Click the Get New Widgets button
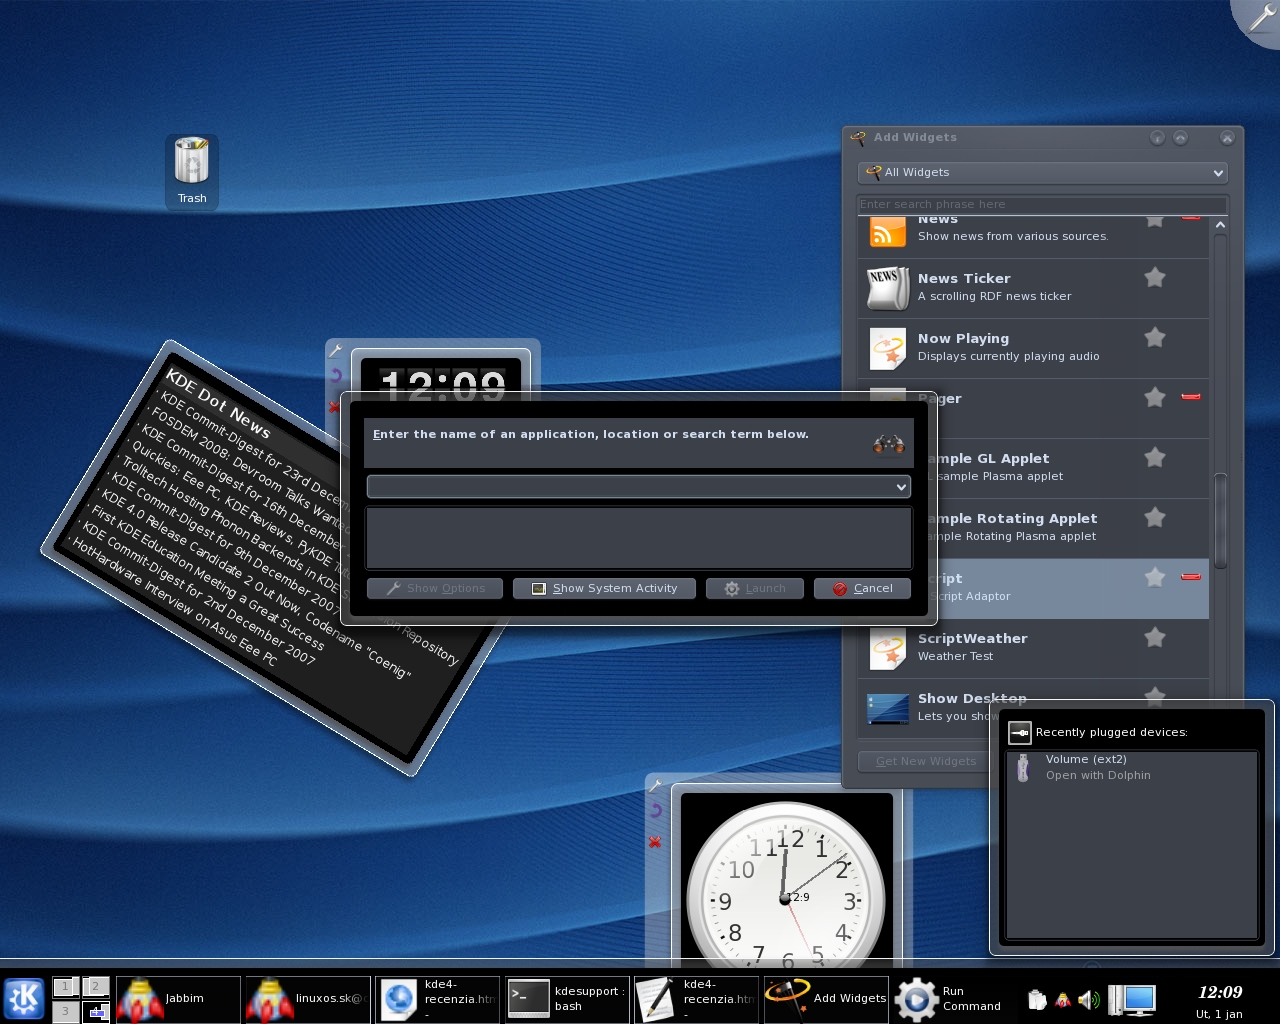 [926, 761]
